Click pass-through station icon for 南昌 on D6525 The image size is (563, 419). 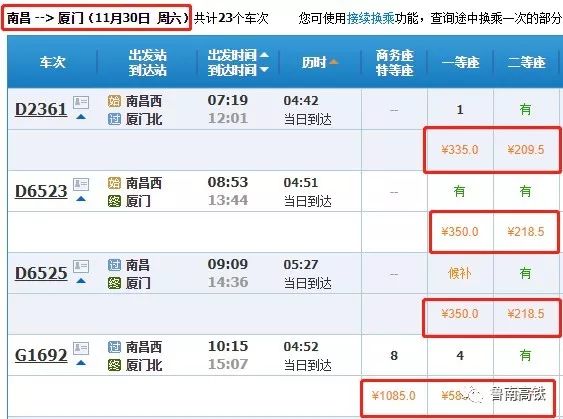(x=114, y=265)
